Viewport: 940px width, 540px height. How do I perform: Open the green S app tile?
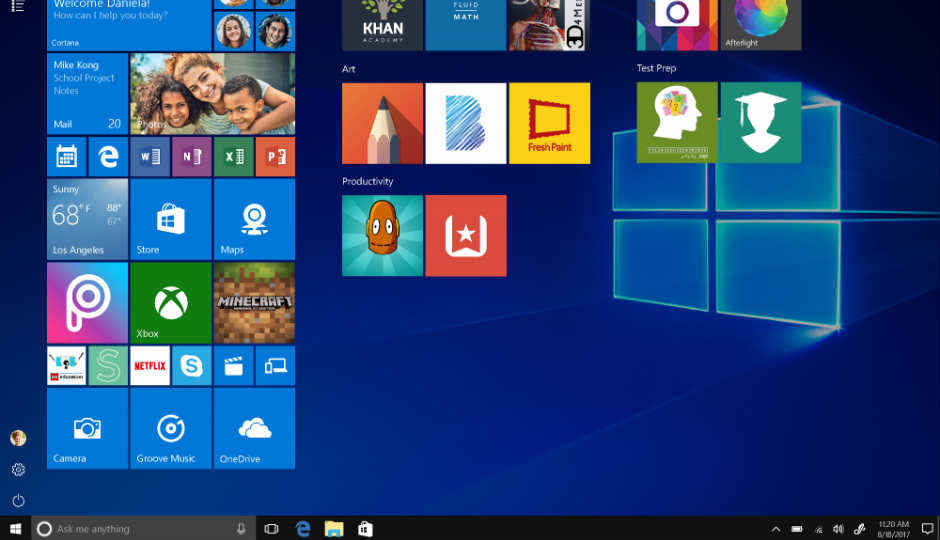pyautogui.click(x=109, y=366)
